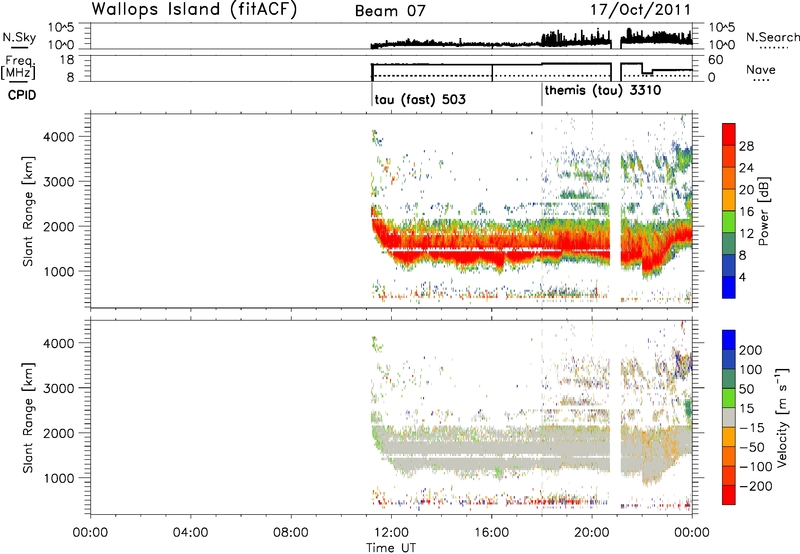800x554 pixels.
Task: Click '1000' tick on velocity panel axis
Action: point(58,478)
